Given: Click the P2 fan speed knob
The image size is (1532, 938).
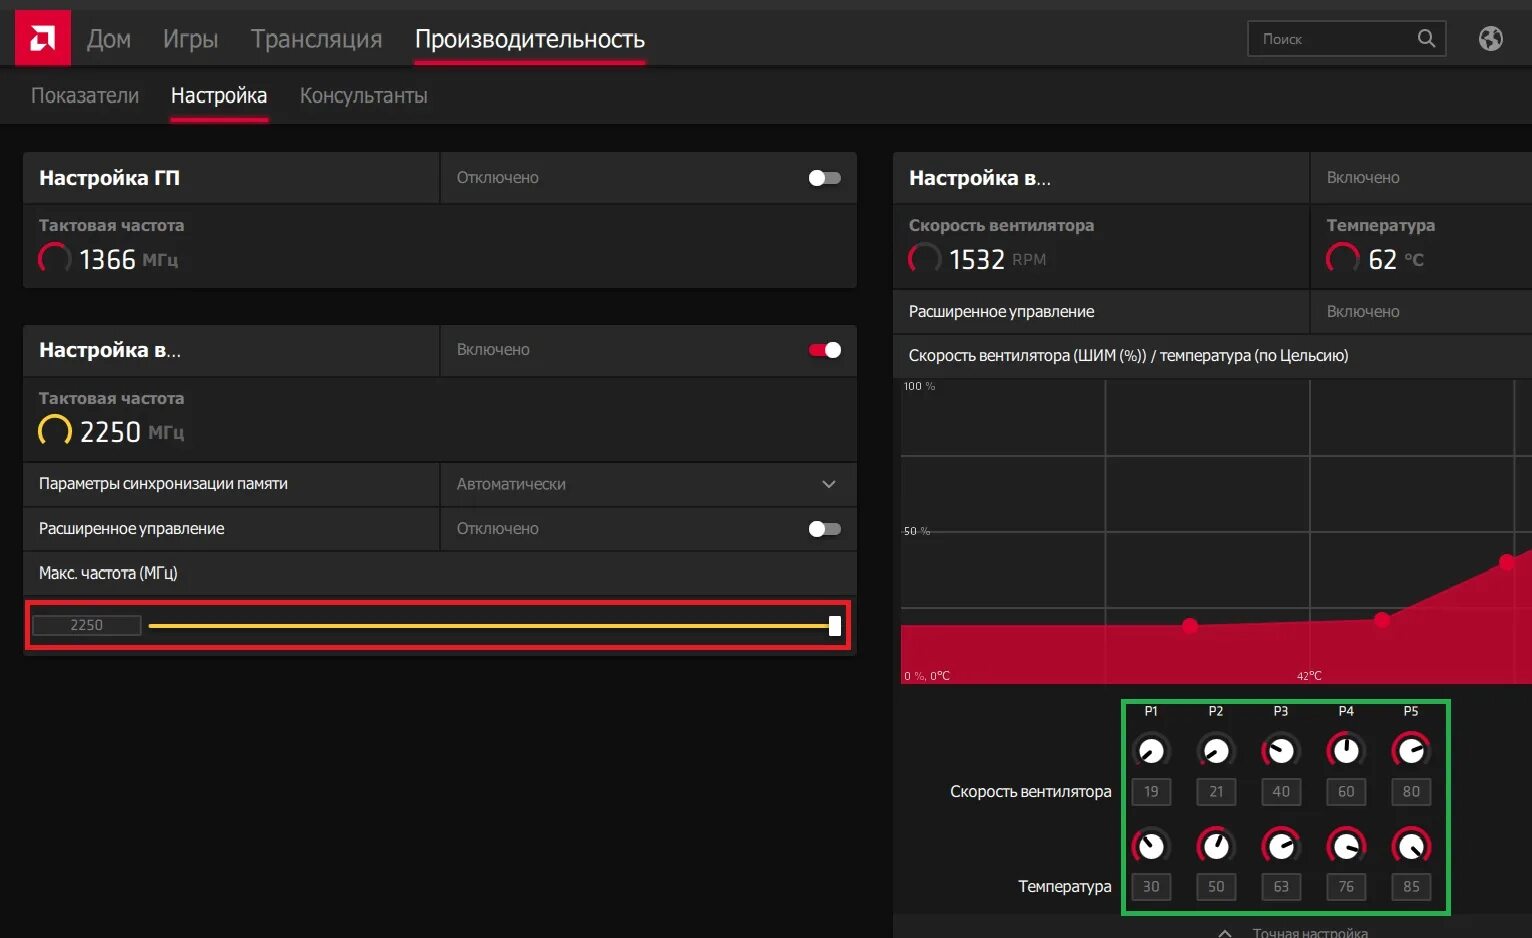Looking at the screenshot, I should point(1216,750).
